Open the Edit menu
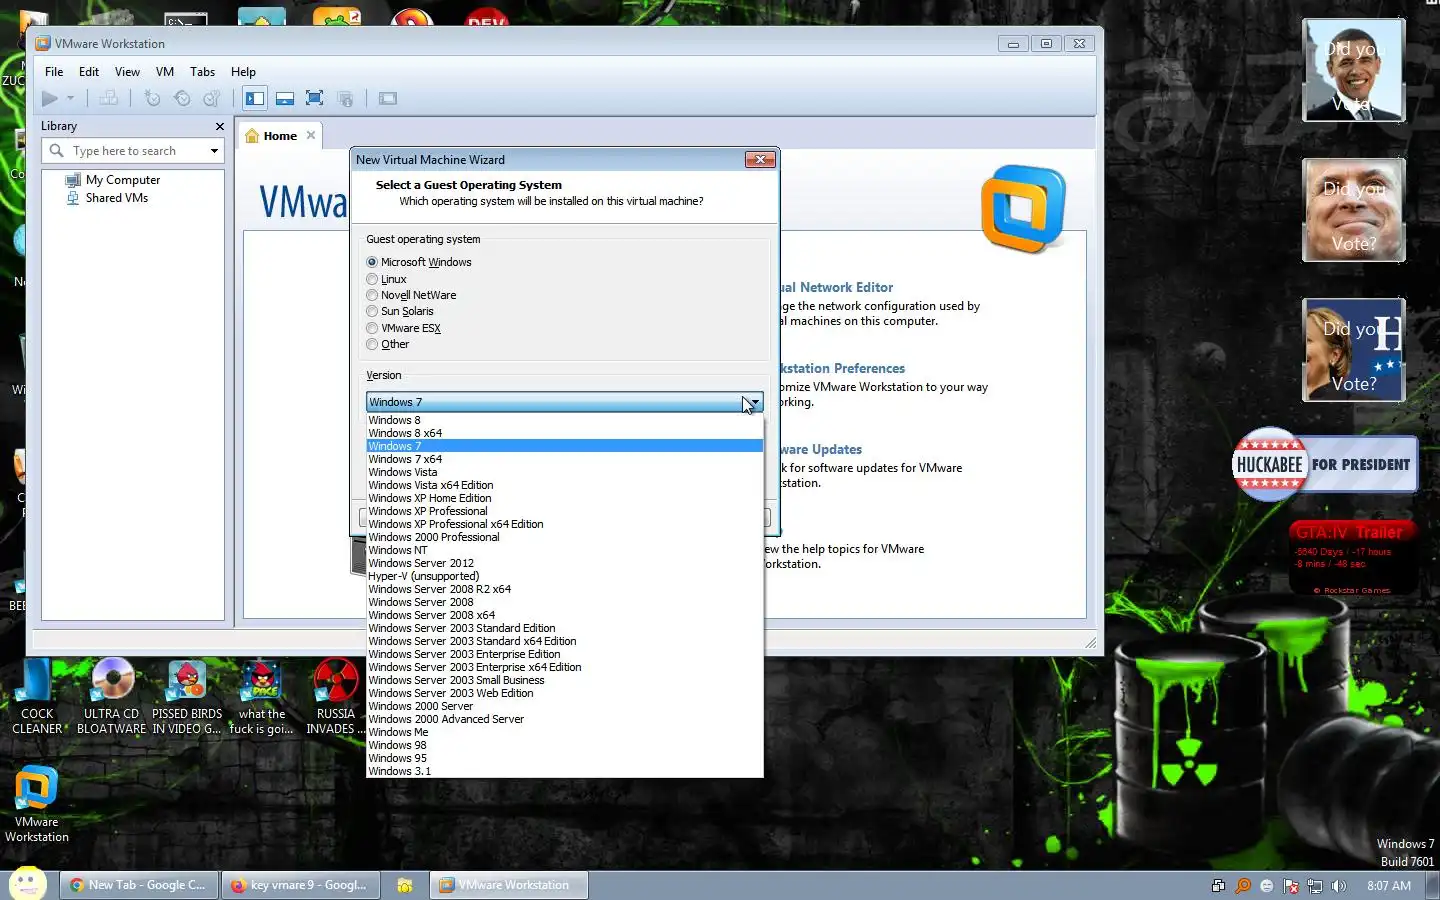 click(x=89, y=72)
